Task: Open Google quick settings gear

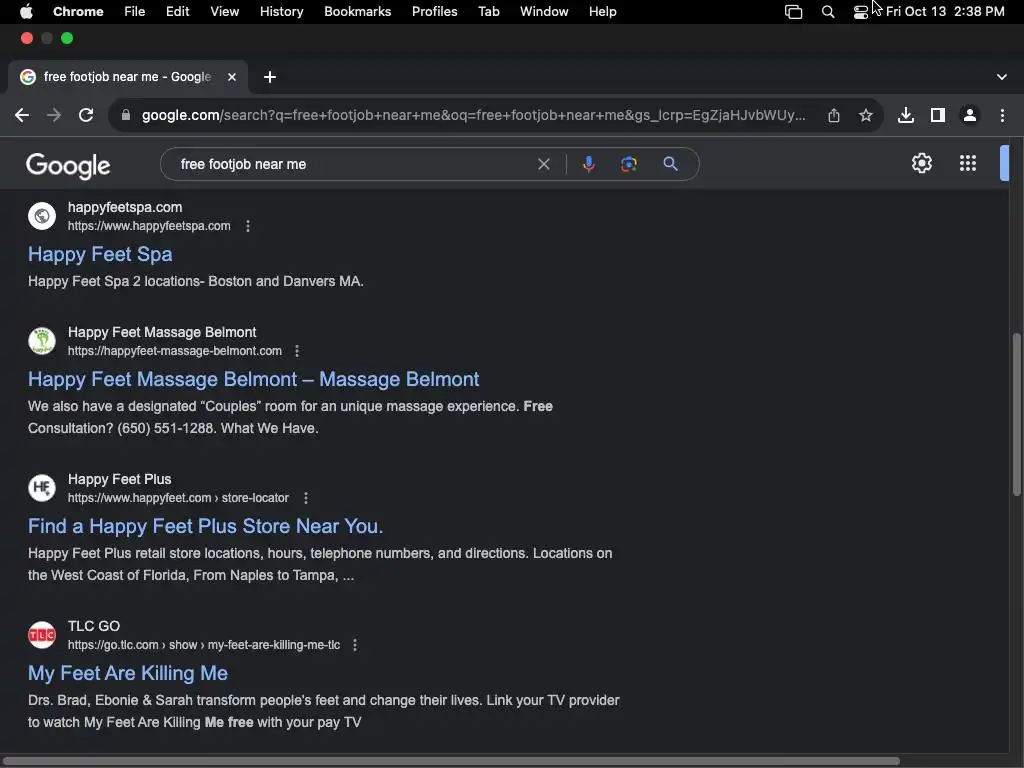Action: coord(921,163)
